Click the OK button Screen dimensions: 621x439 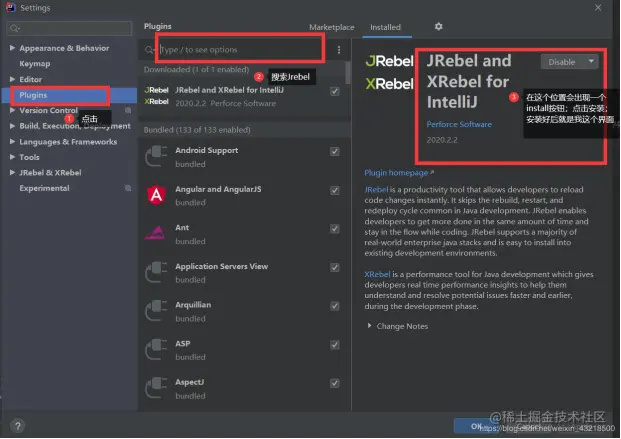pyautogui.click(x=476, y=426)
